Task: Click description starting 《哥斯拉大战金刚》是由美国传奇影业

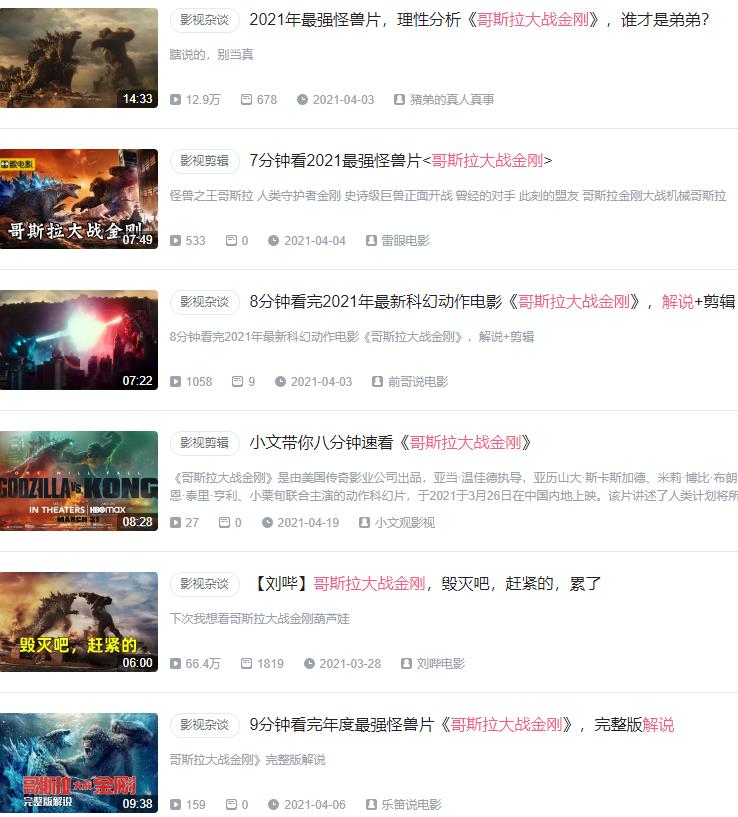Action: 454,487
